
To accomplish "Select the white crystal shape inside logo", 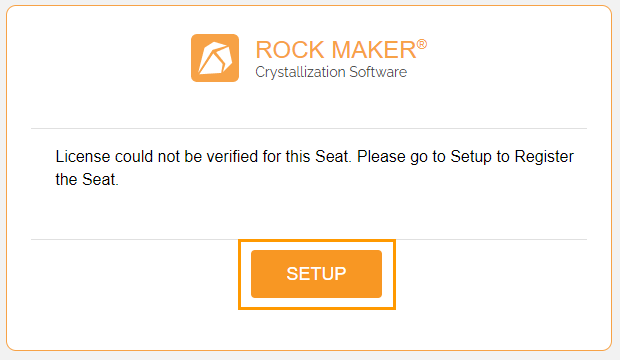I will point(215,58).
